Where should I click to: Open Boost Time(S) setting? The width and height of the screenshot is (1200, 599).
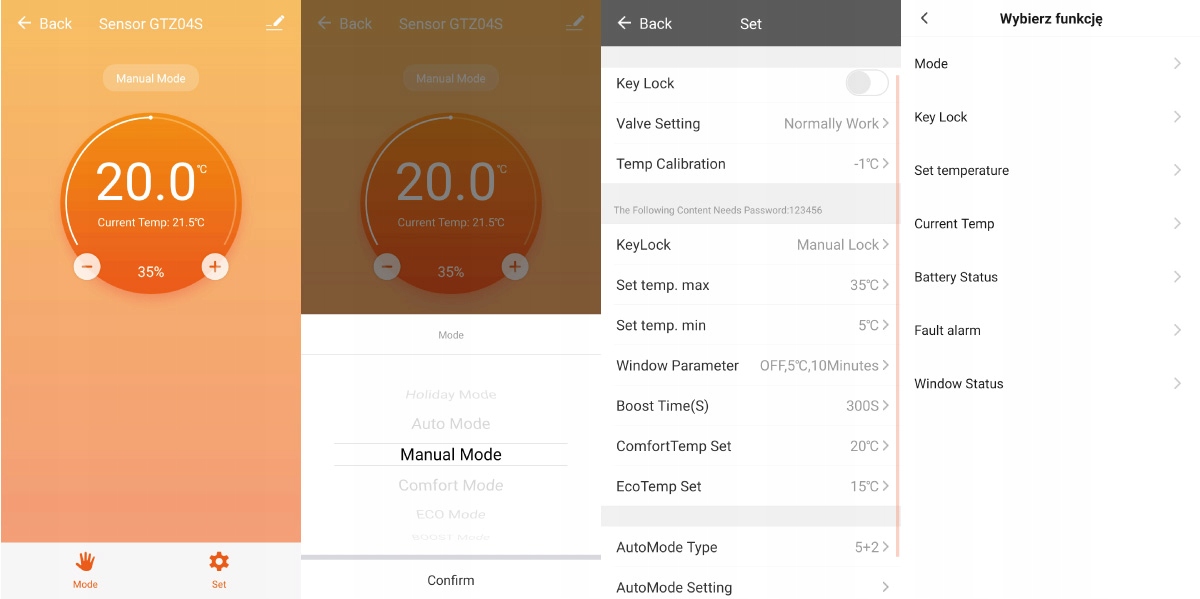click(x=750, y=406)
